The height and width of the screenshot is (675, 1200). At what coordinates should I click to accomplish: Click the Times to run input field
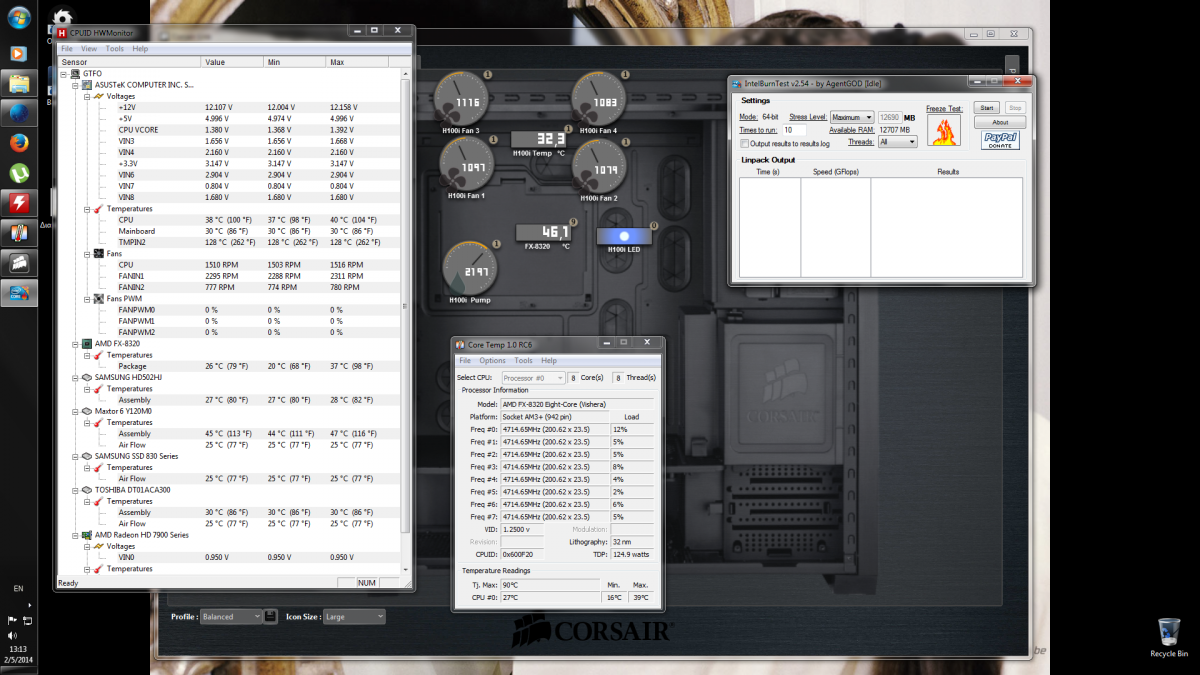pos(794,130)
